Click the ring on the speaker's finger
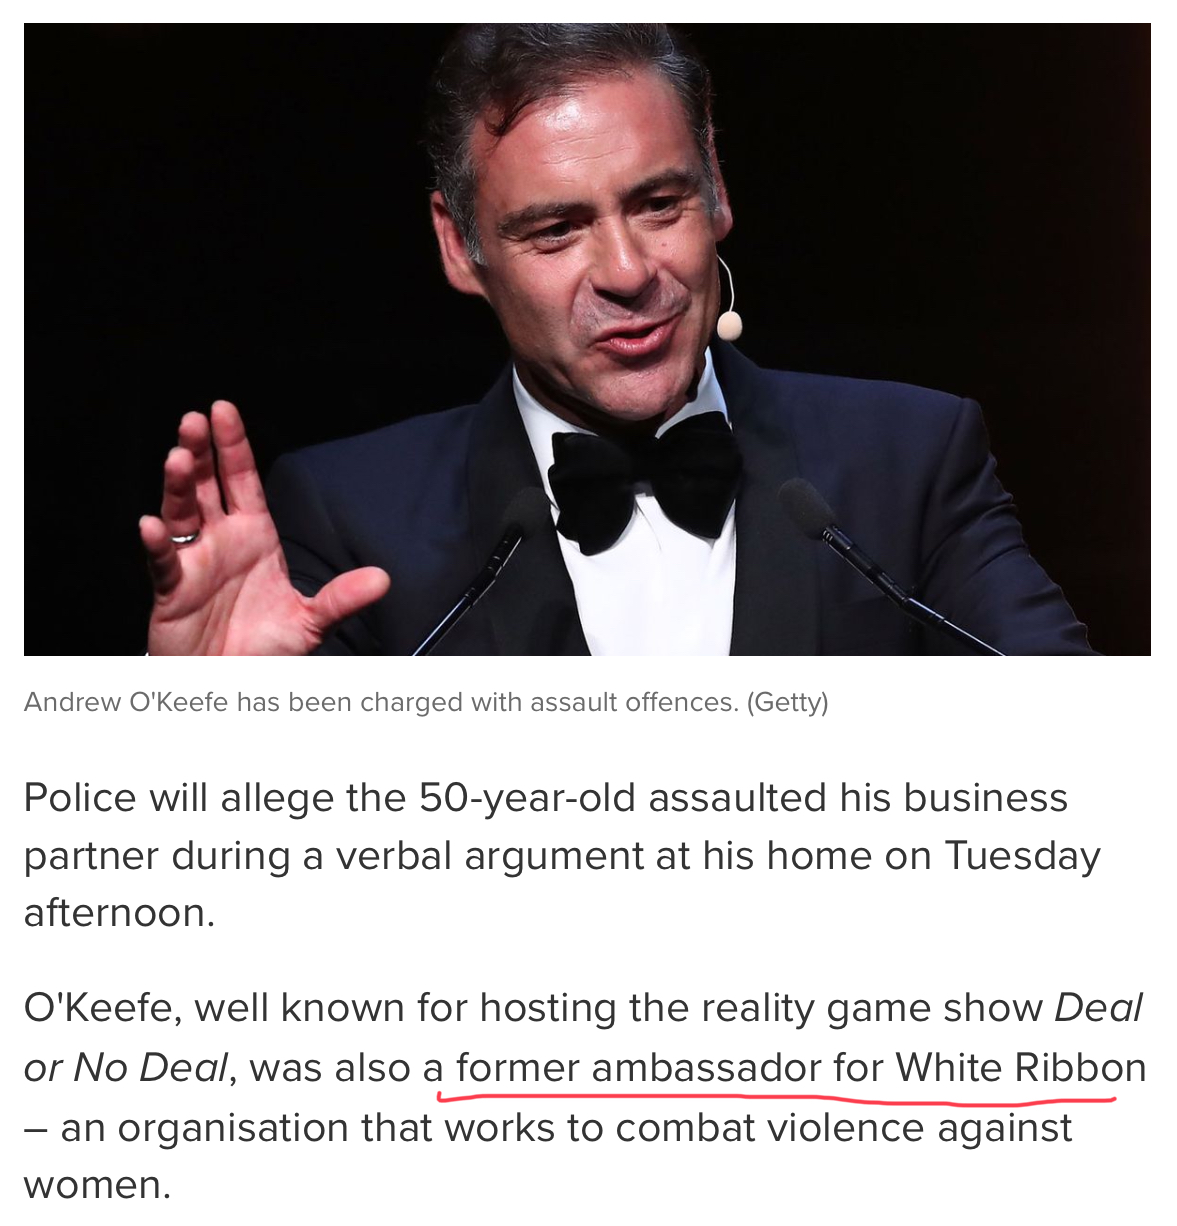The image size is (1177, 1226). [185, 538]
